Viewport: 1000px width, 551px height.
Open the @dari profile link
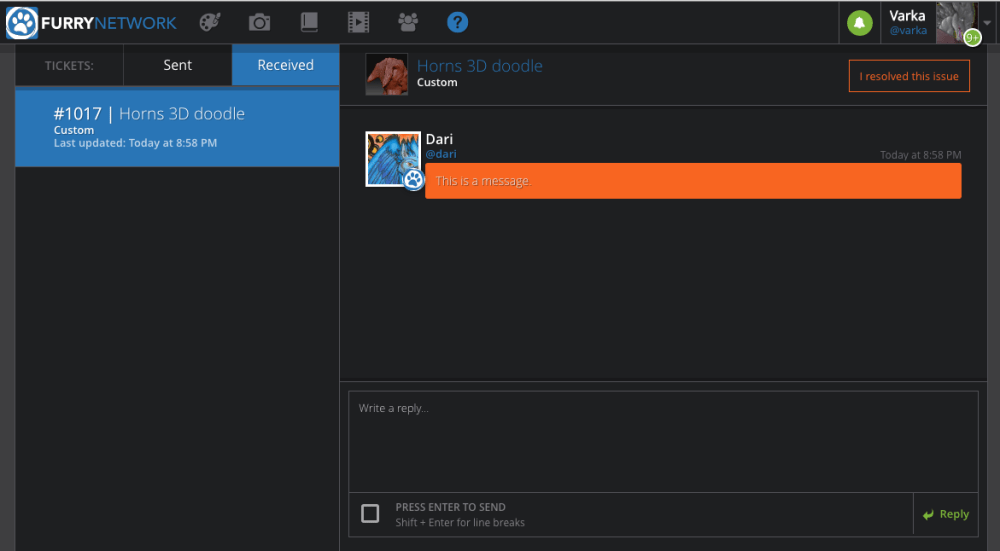(441, 154)
